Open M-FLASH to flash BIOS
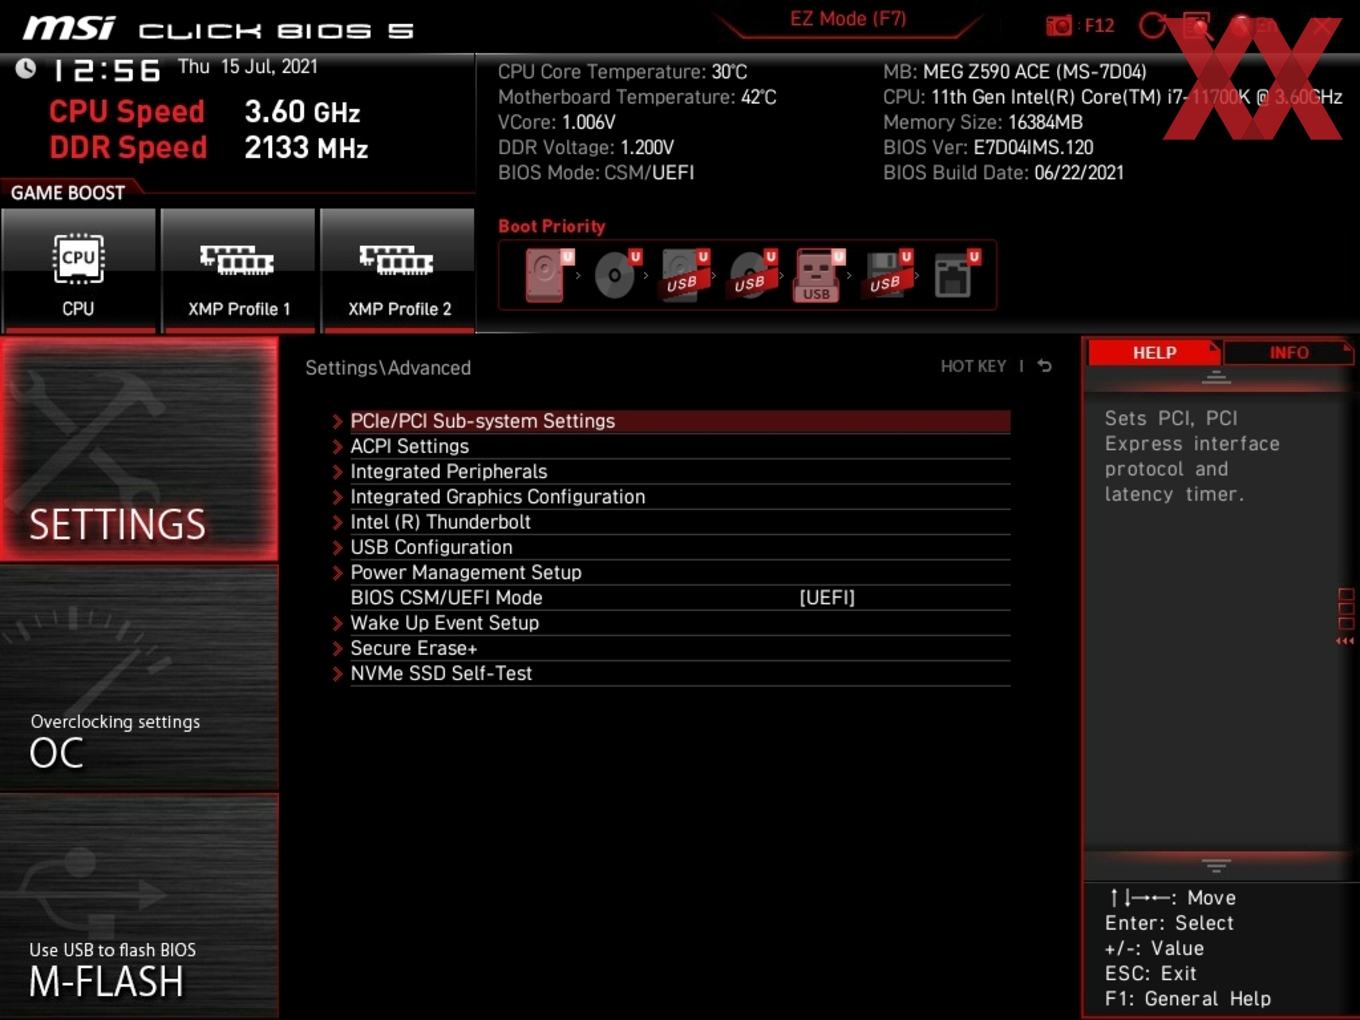The height and width of the screenshot is (1020, 1360). pyautogui.click(x=139, y=906)
